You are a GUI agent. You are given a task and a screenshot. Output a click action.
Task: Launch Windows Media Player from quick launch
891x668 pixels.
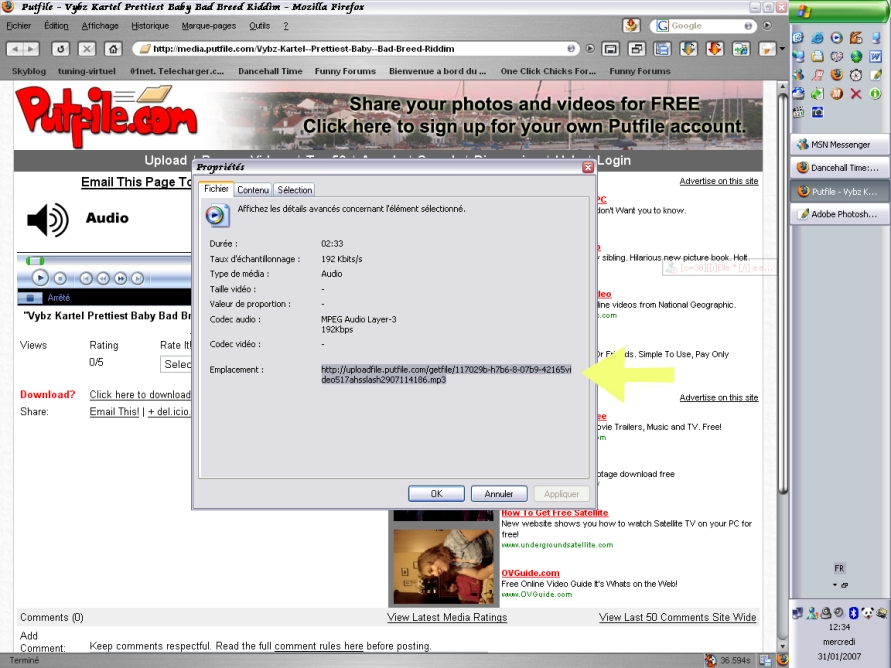[x=836, y=39]
